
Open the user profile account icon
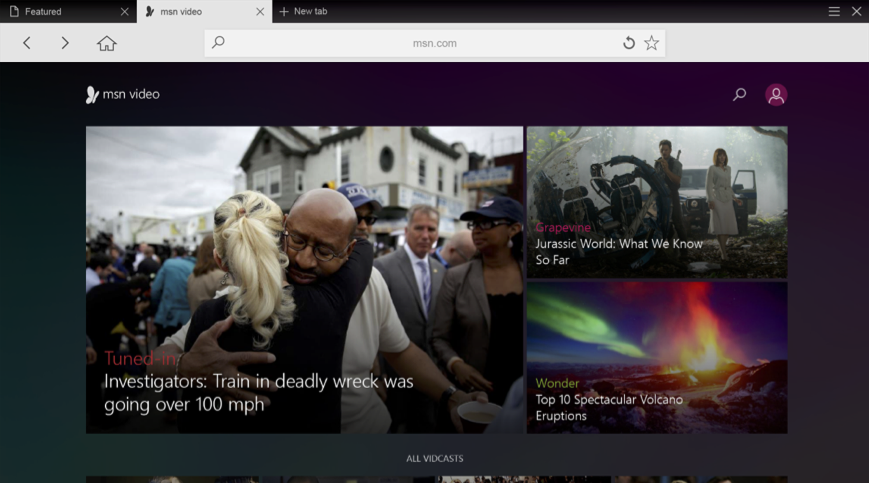tap(776, 94)
